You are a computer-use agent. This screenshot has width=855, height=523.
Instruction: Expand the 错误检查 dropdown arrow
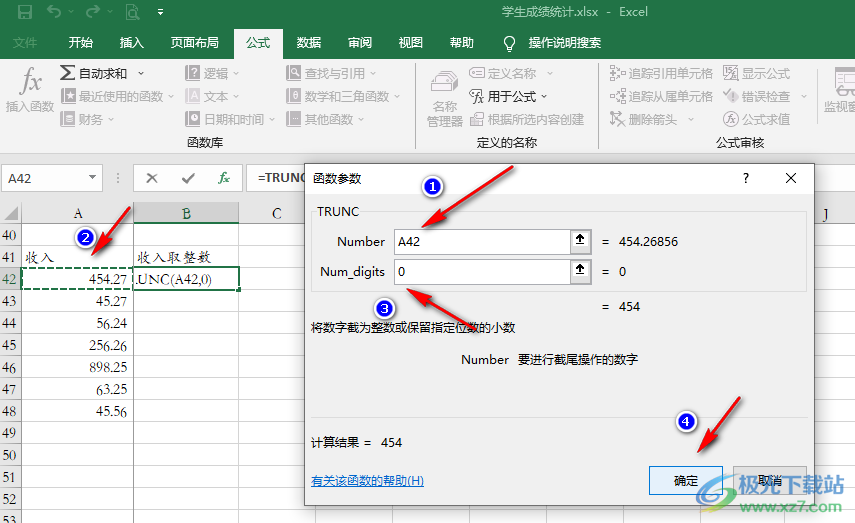(x=804, y=97)
